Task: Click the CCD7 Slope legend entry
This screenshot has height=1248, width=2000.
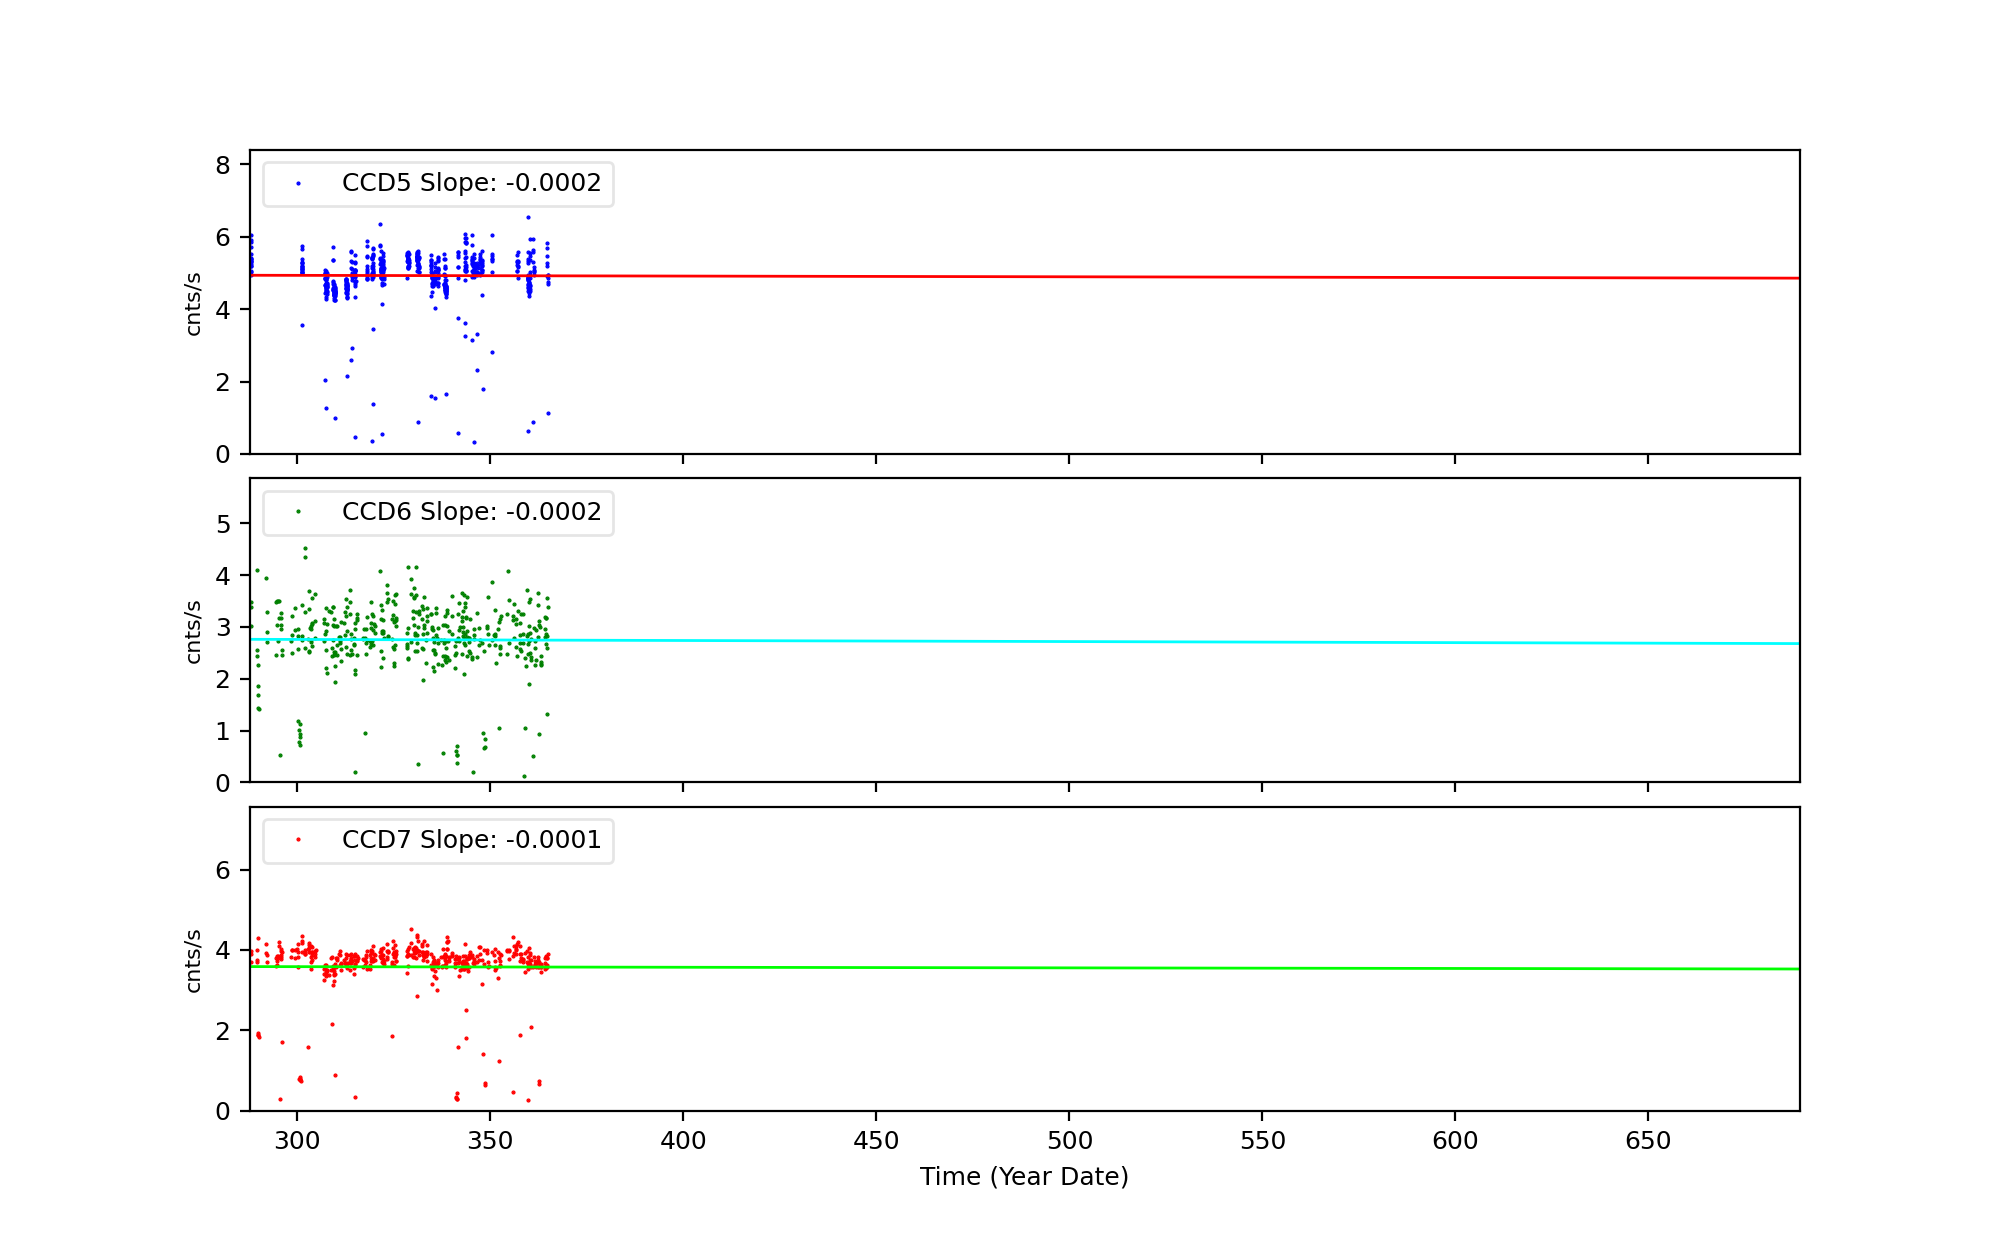Action: point(471,840)
